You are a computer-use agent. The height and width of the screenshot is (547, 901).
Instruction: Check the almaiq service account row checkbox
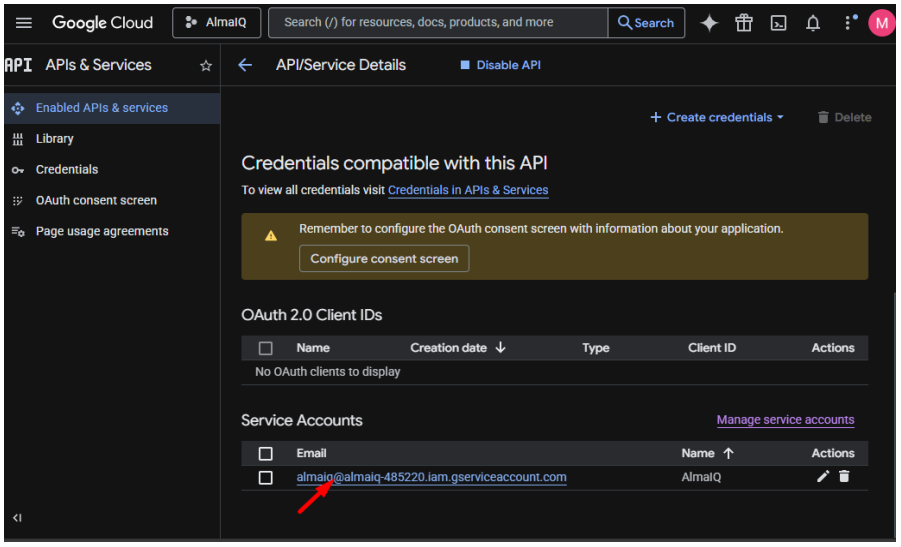(x=265, y=478)
